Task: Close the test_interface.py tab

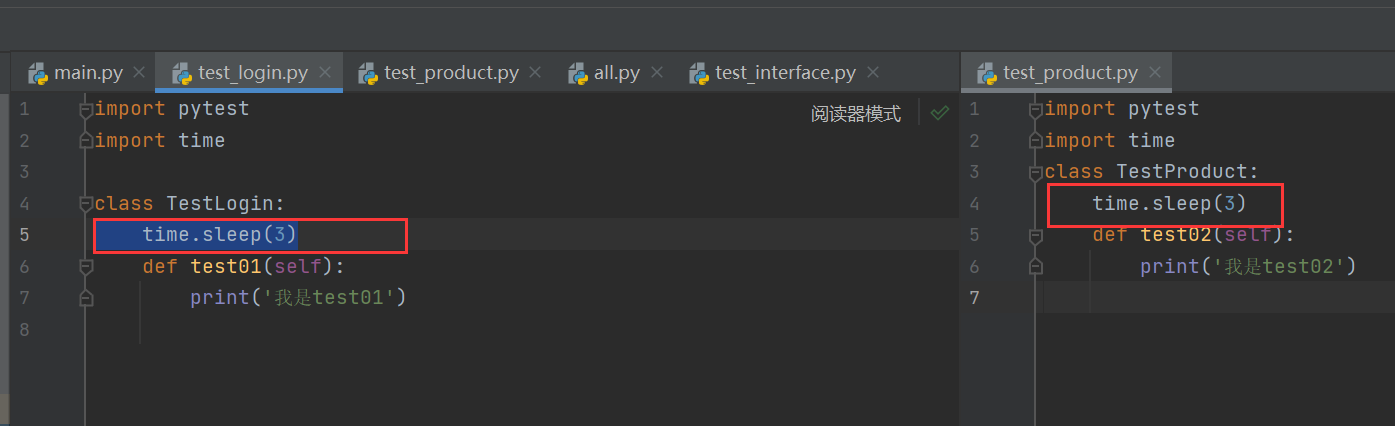Action: pos(873,73)
